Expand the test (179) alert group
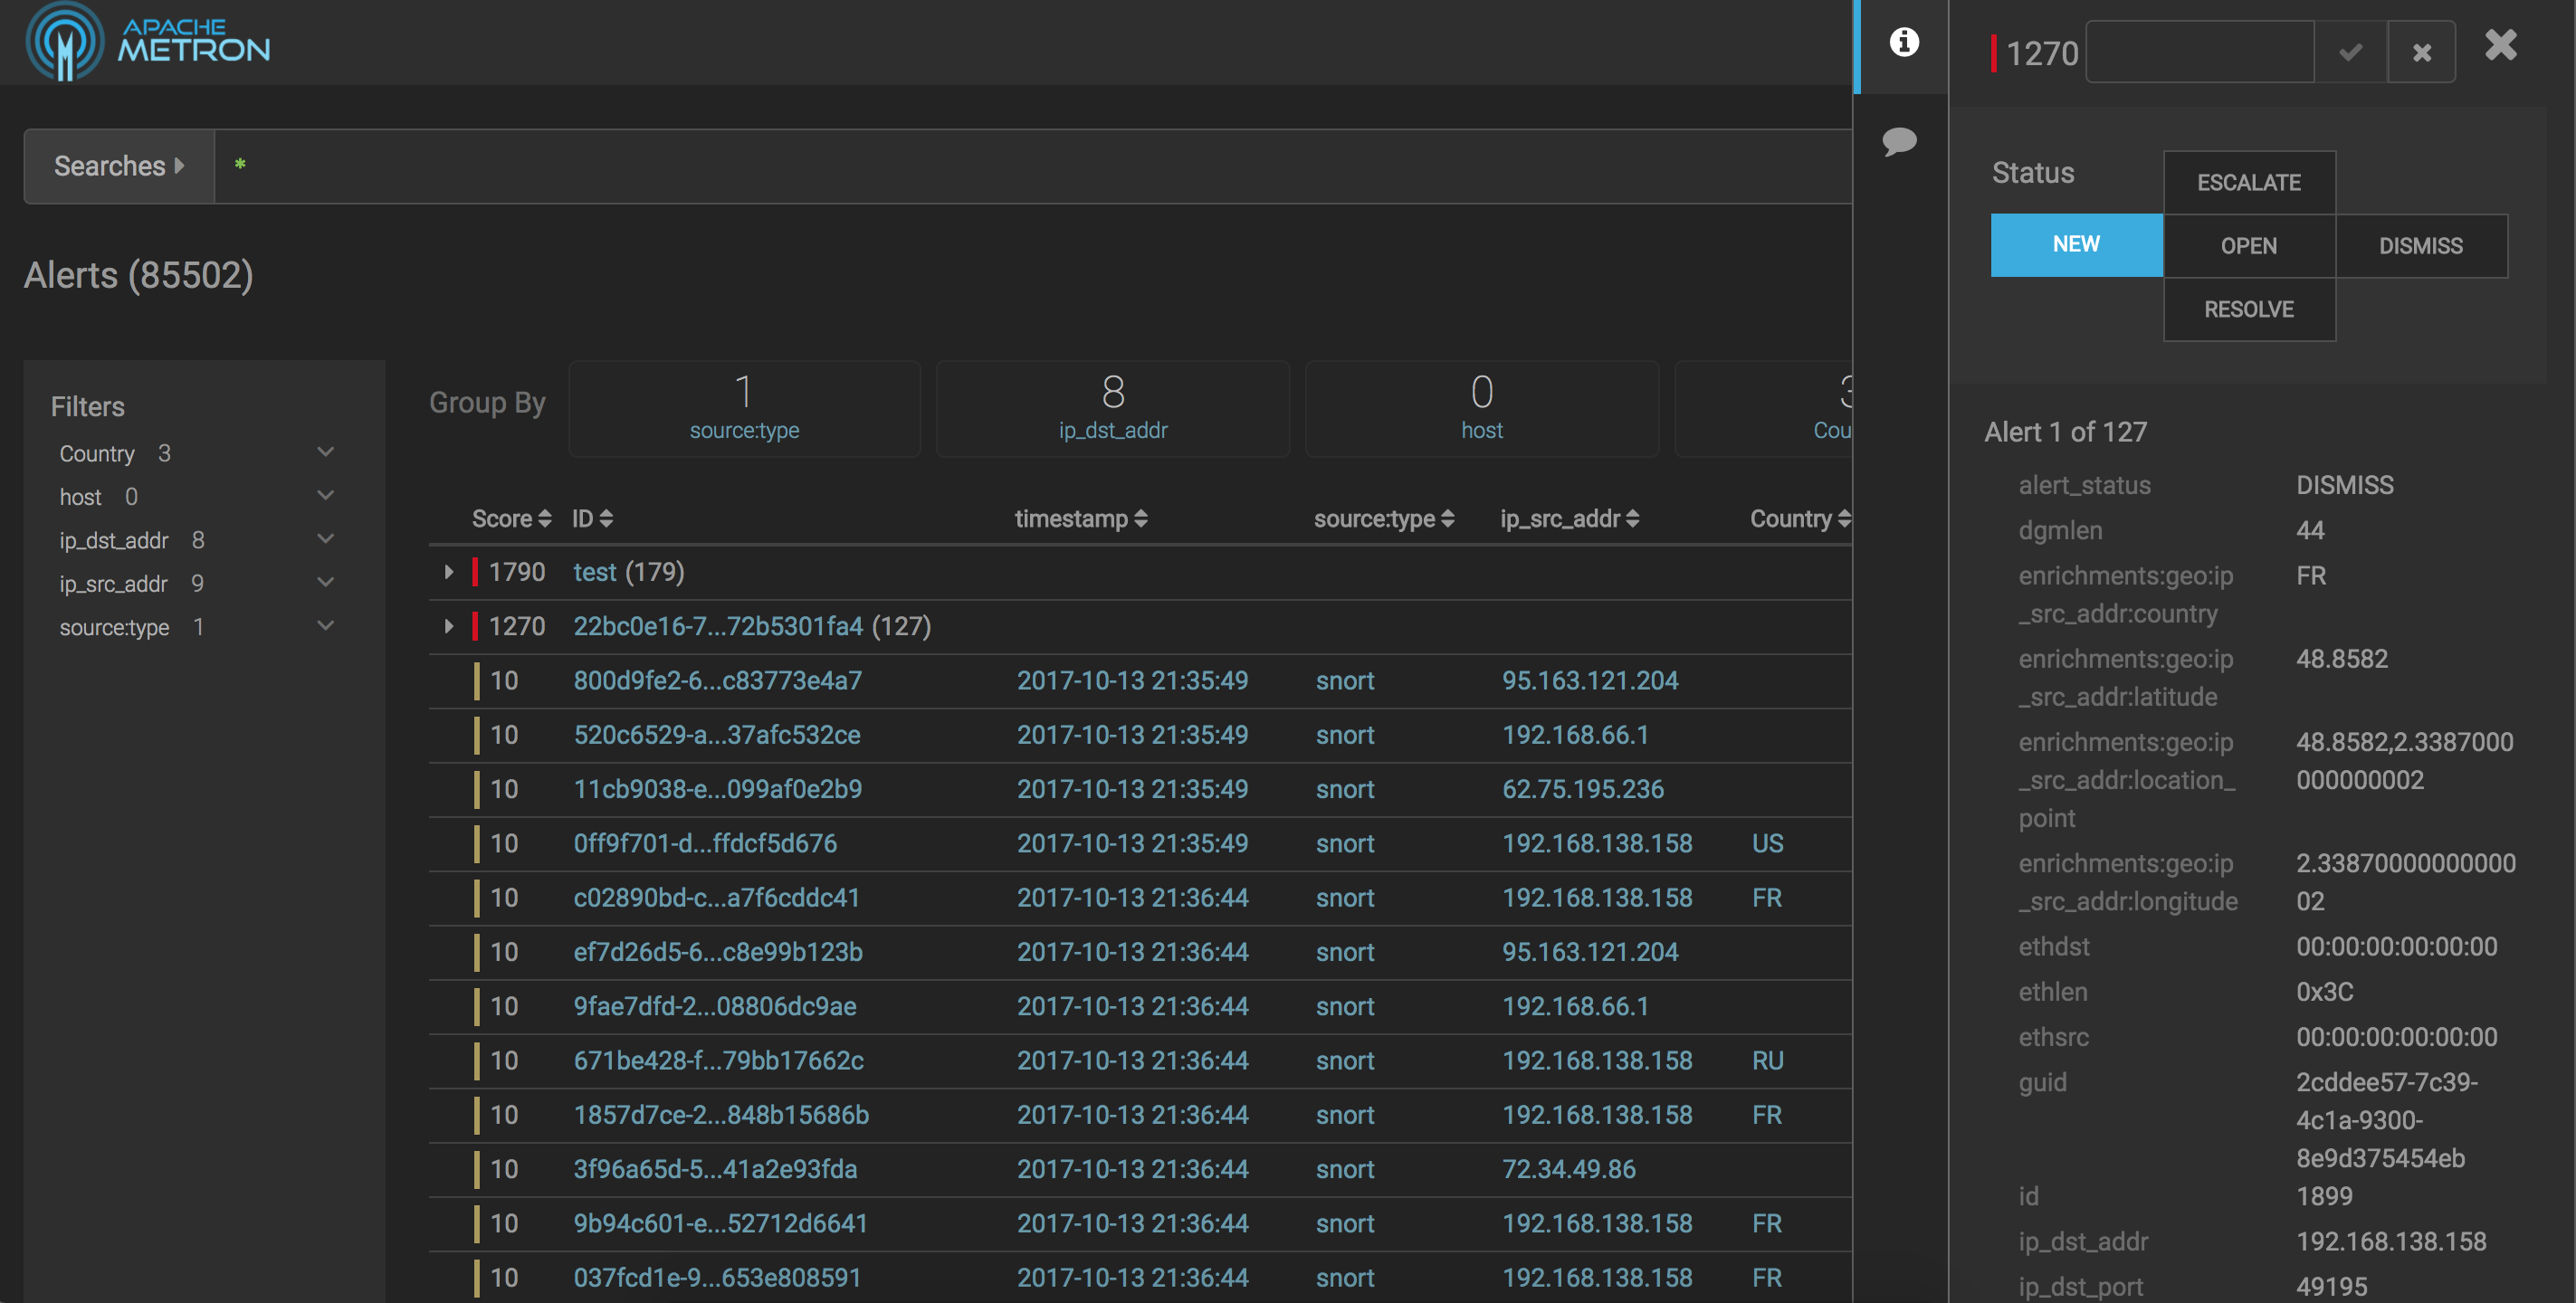Image resolution: width=2576 pixels, height=1303 pixels. click(x=448, y=572)
